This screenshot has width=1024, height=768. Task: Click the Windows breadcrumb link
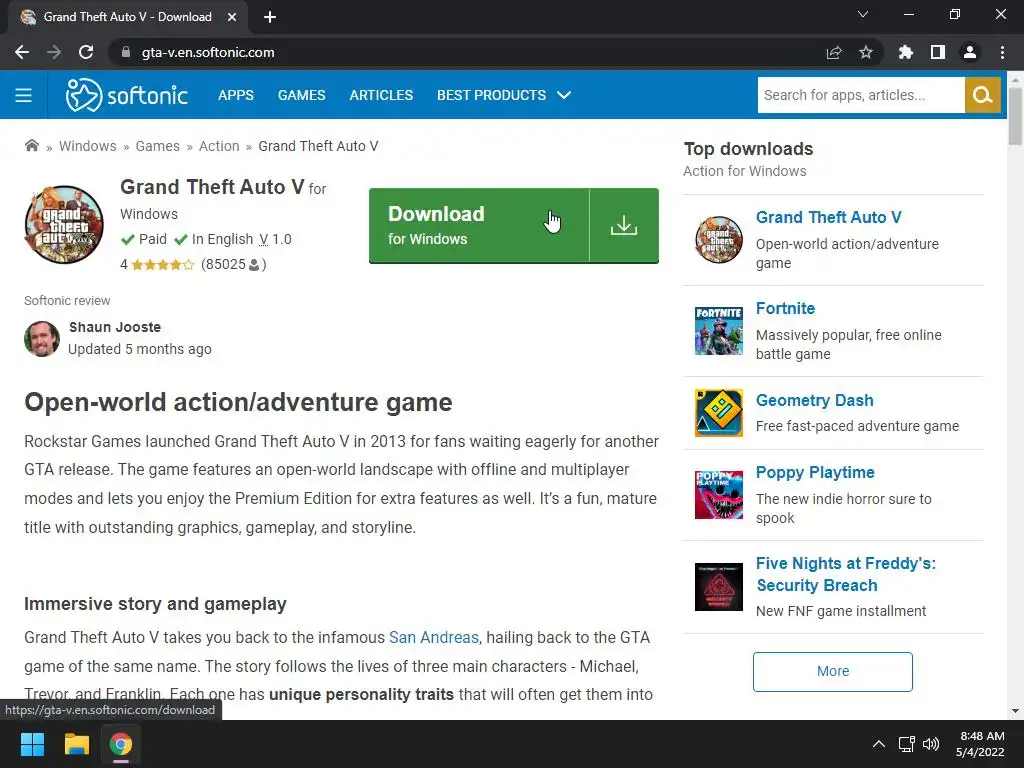[88, 146]
